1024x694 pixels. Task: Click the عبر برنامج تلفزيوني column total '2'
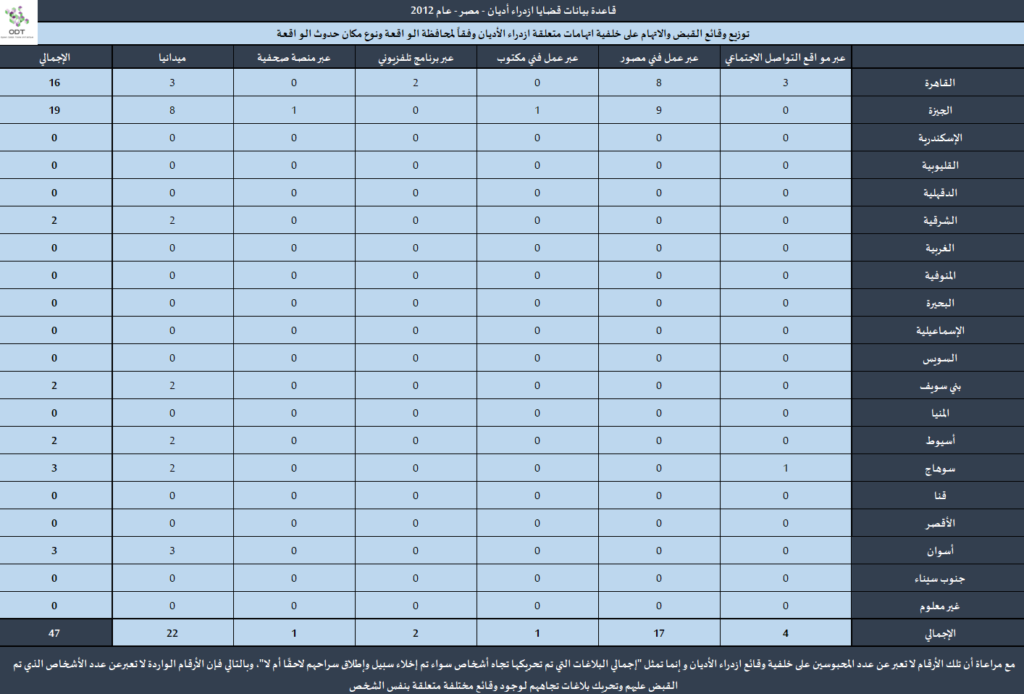pos(415,633)
